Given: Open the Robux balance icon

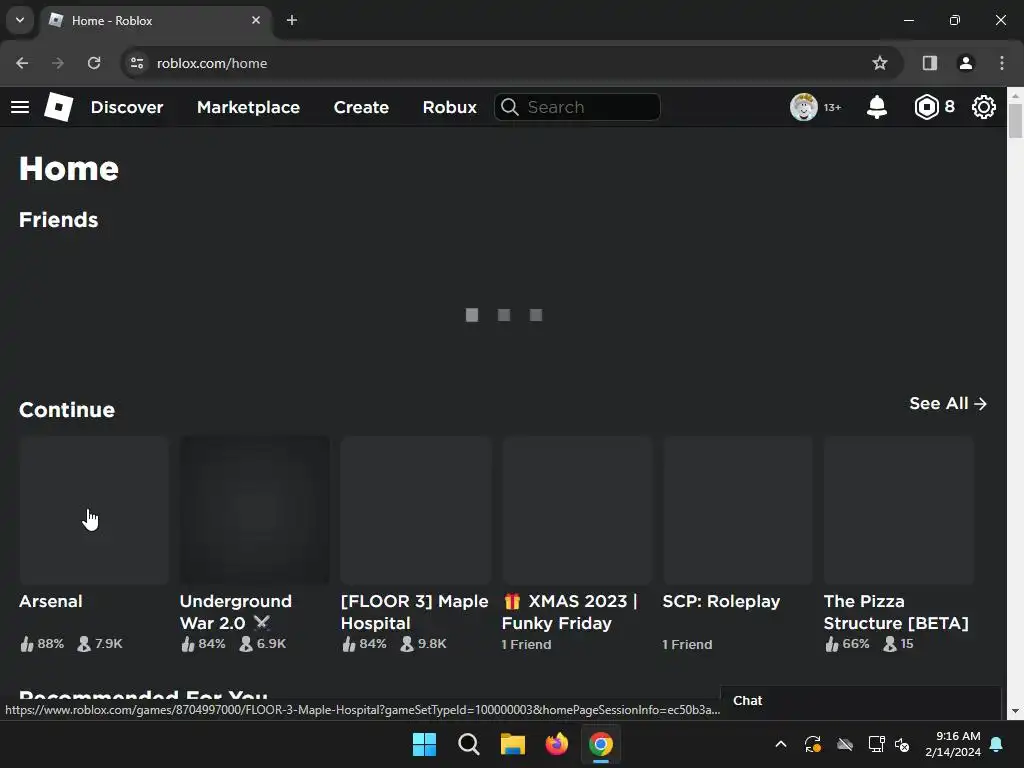Looking at the screenshot, I should [926, 107].
